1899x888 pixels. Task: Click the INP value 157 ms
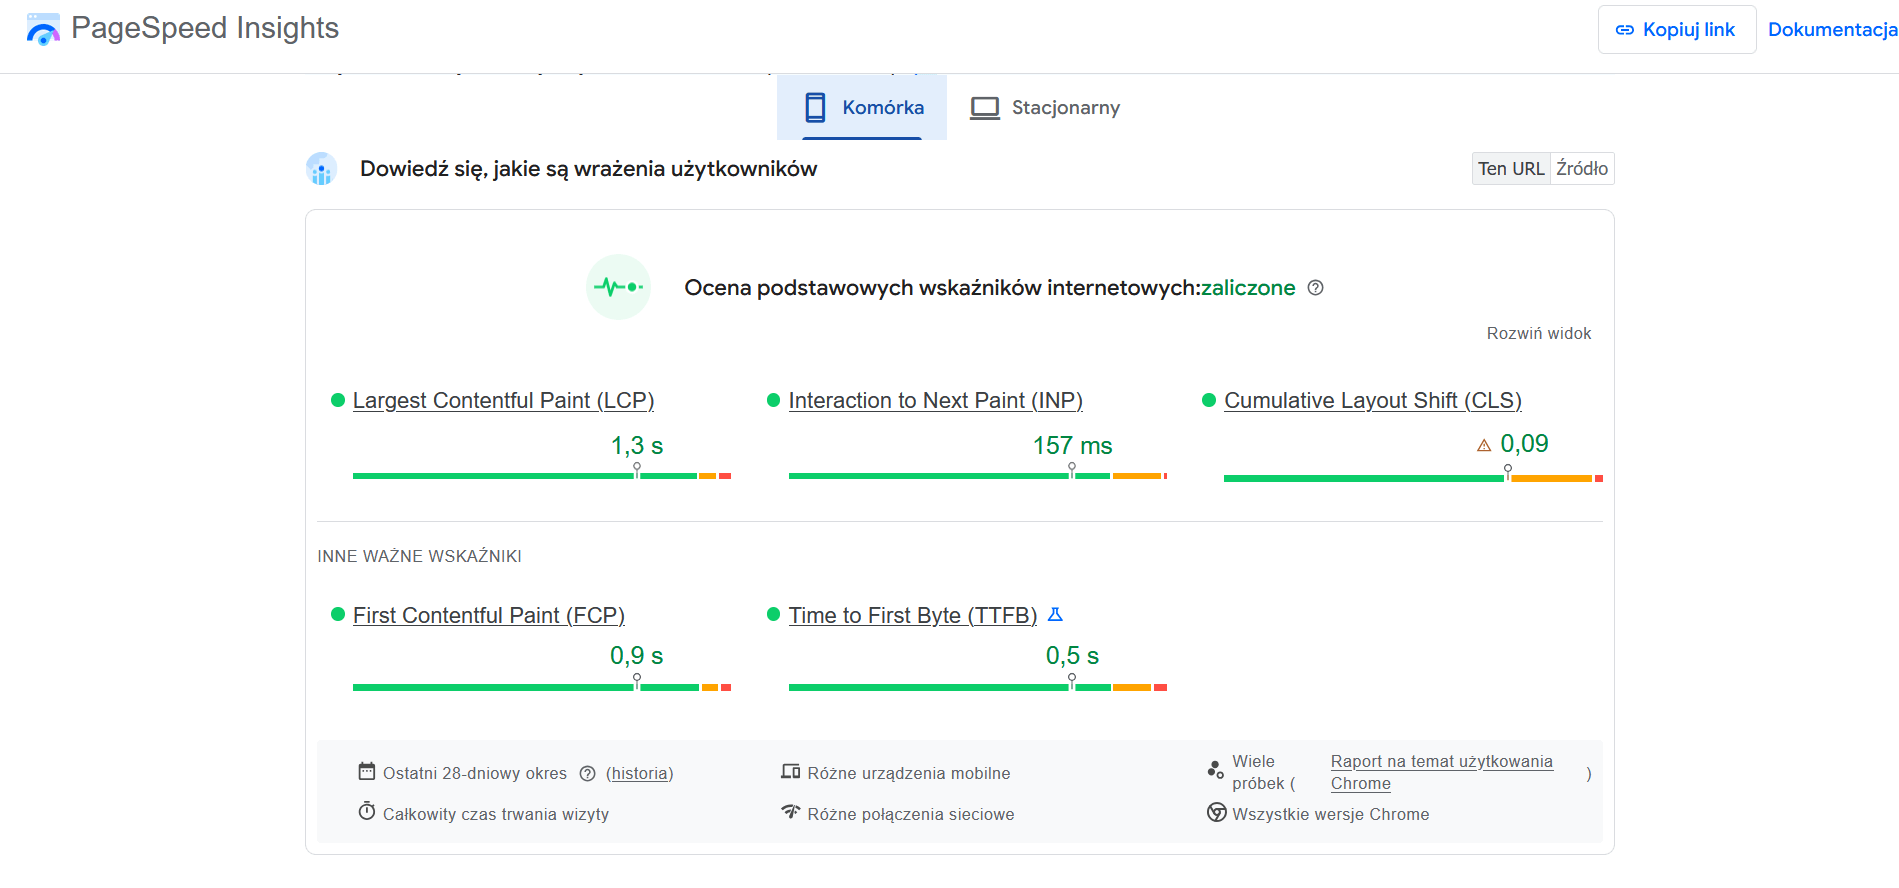click(1072, 445)
